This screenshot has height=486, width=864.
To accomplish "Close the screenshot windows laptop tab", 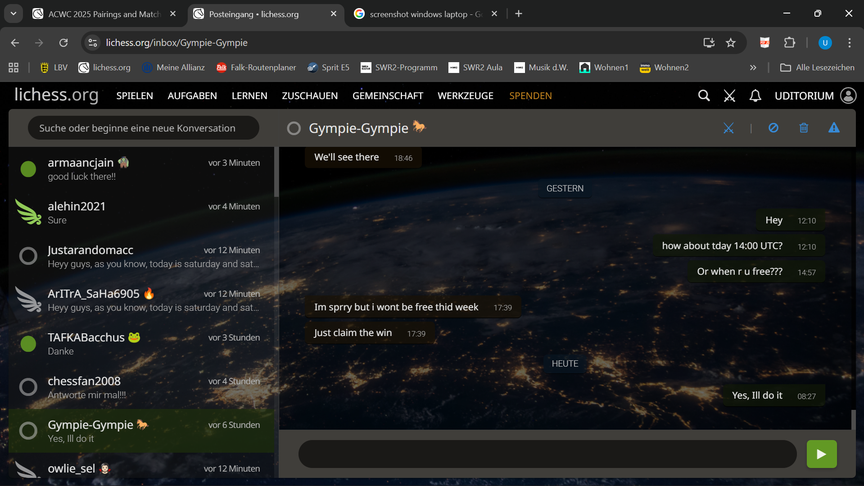I will 494,14.
